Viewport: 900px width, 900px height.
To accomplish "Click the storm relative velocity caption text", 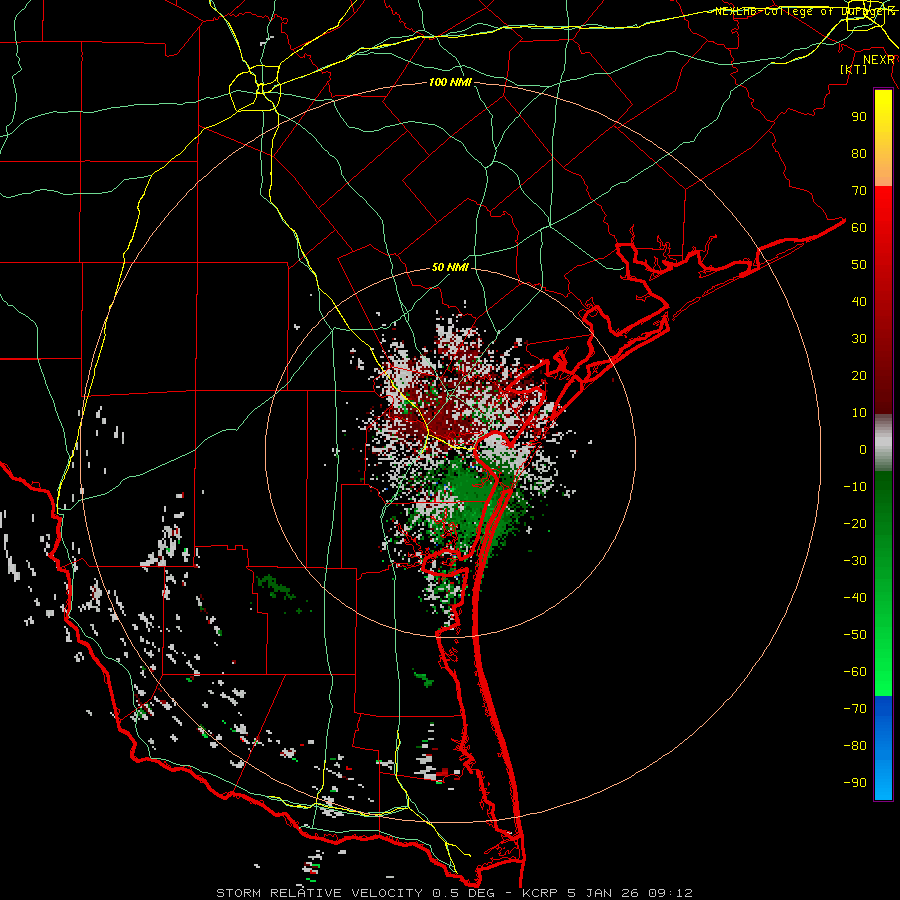I will 454,893.
